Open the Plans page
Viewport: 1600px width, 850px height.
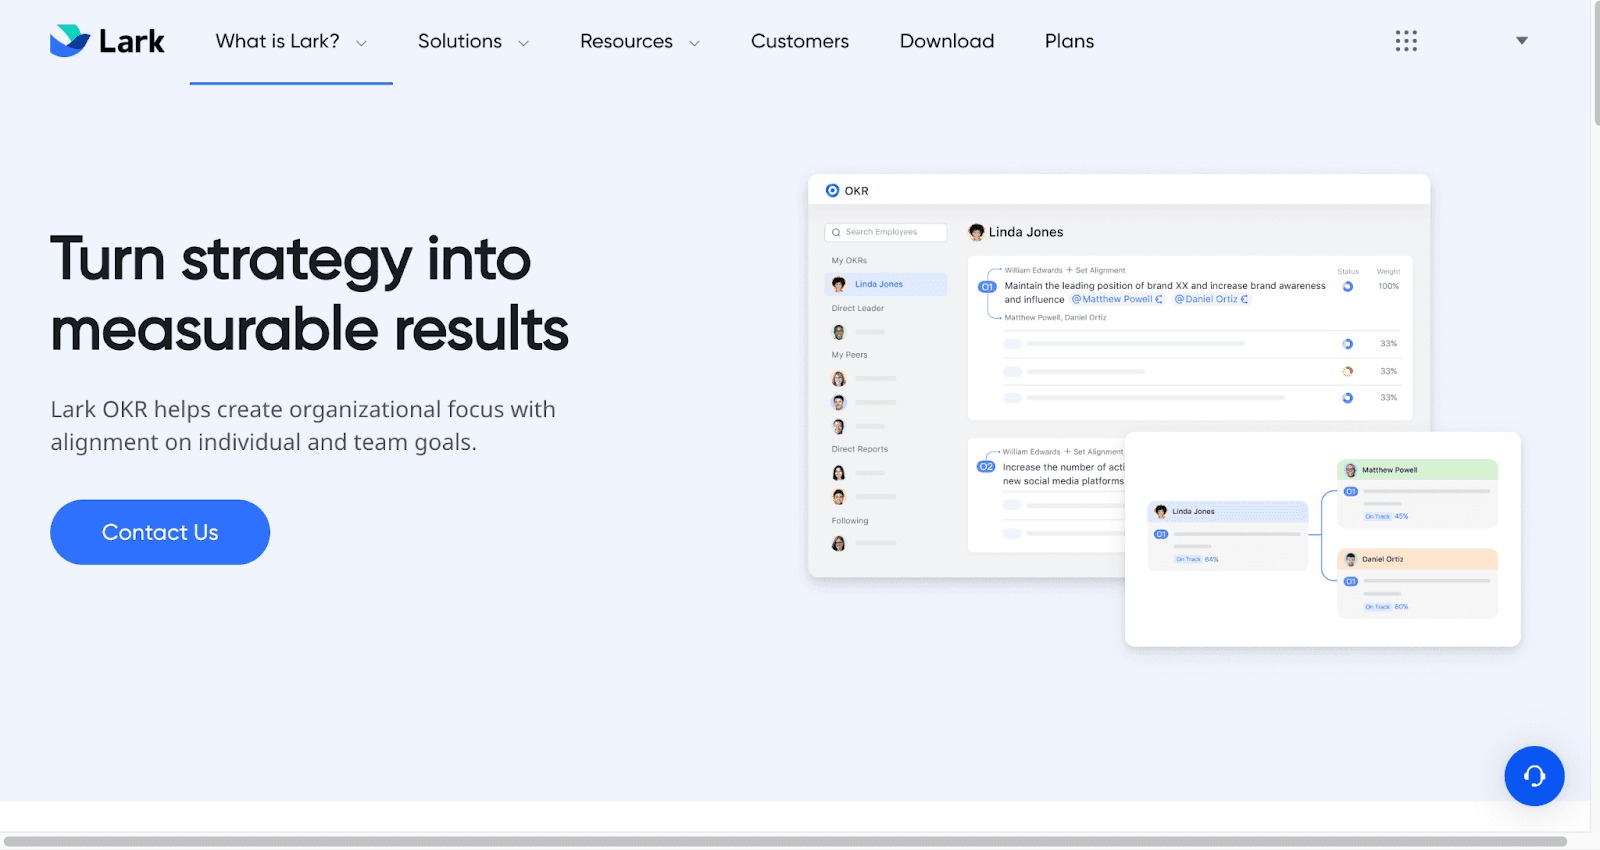[1069, 41]
